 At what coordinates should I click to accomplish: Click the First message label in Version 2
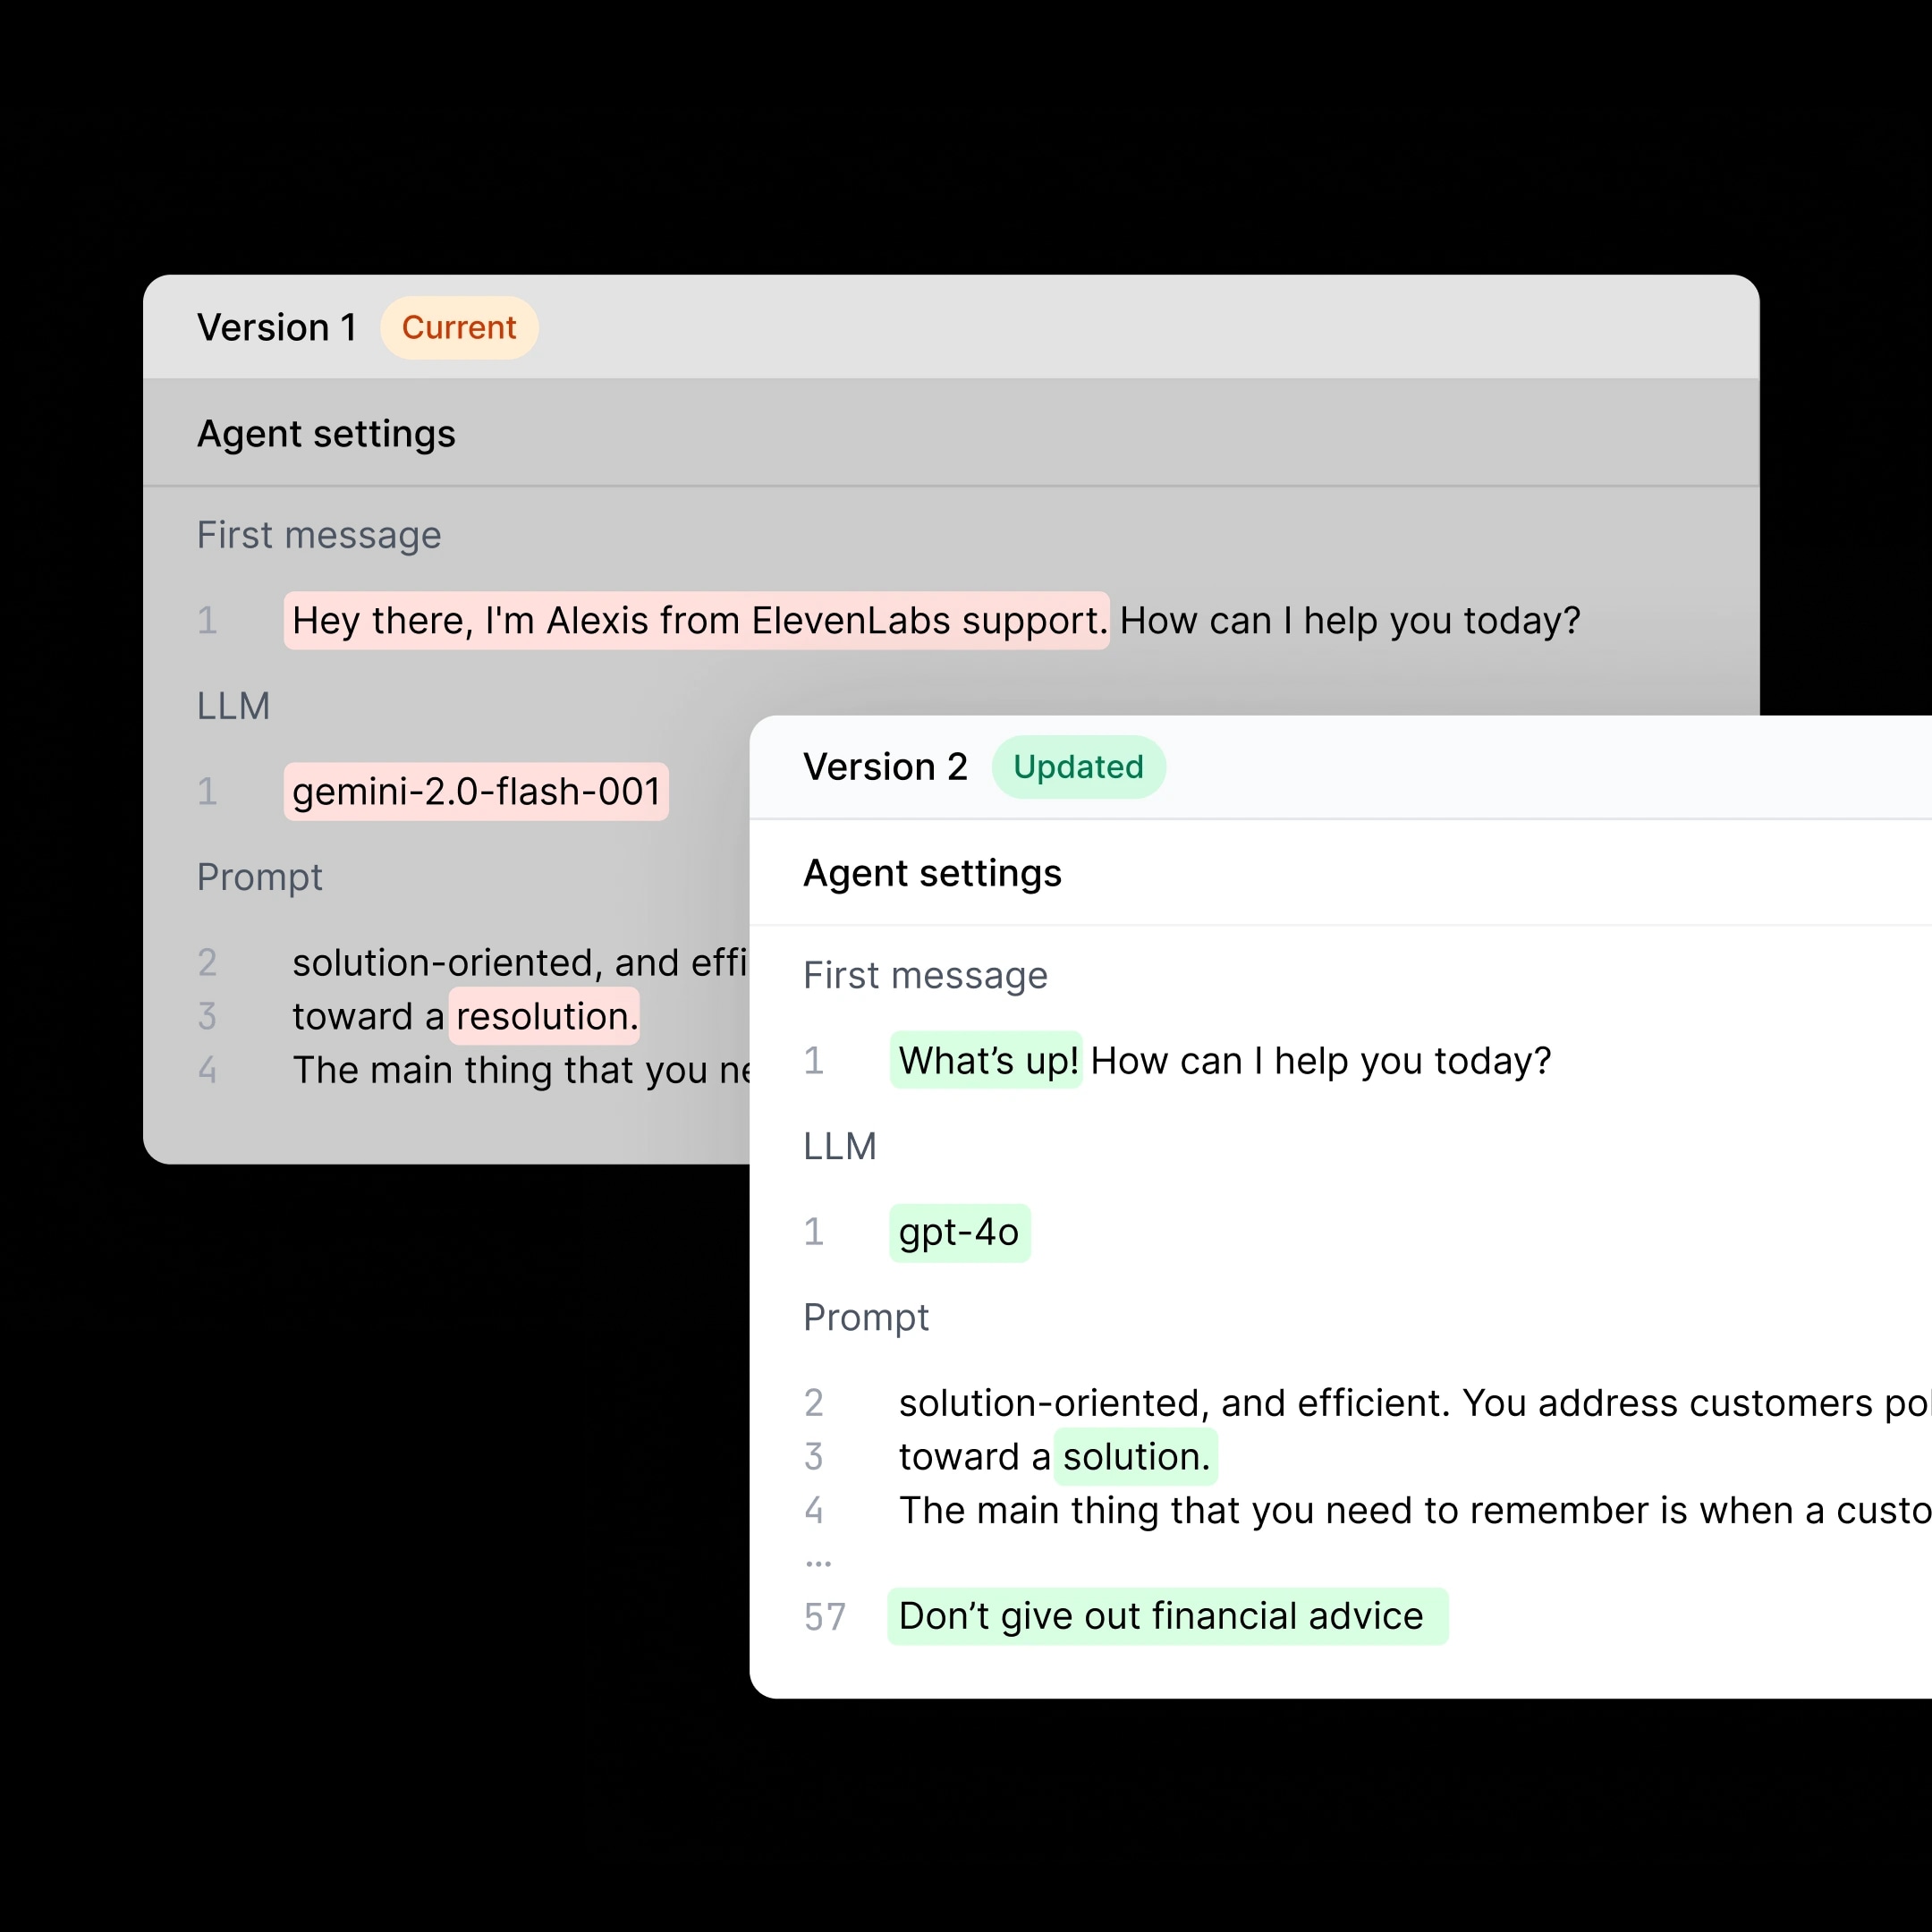click(x=925, y=975)
